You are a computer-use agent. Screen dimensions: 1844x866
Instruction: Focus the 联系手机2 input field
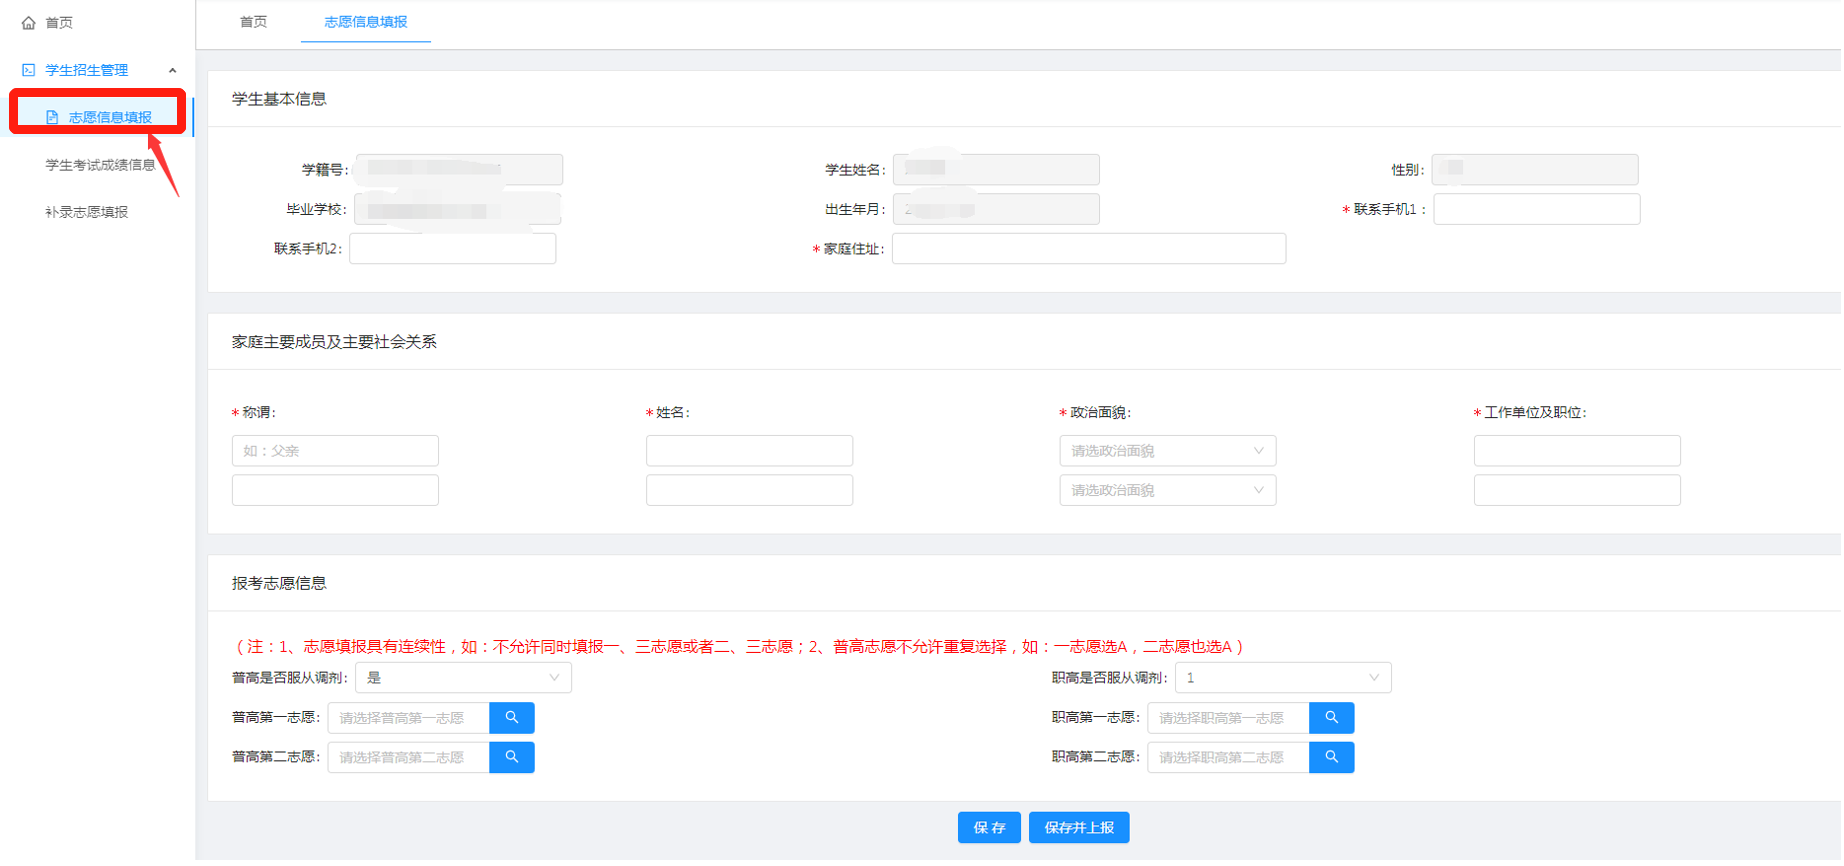point(453,249)
